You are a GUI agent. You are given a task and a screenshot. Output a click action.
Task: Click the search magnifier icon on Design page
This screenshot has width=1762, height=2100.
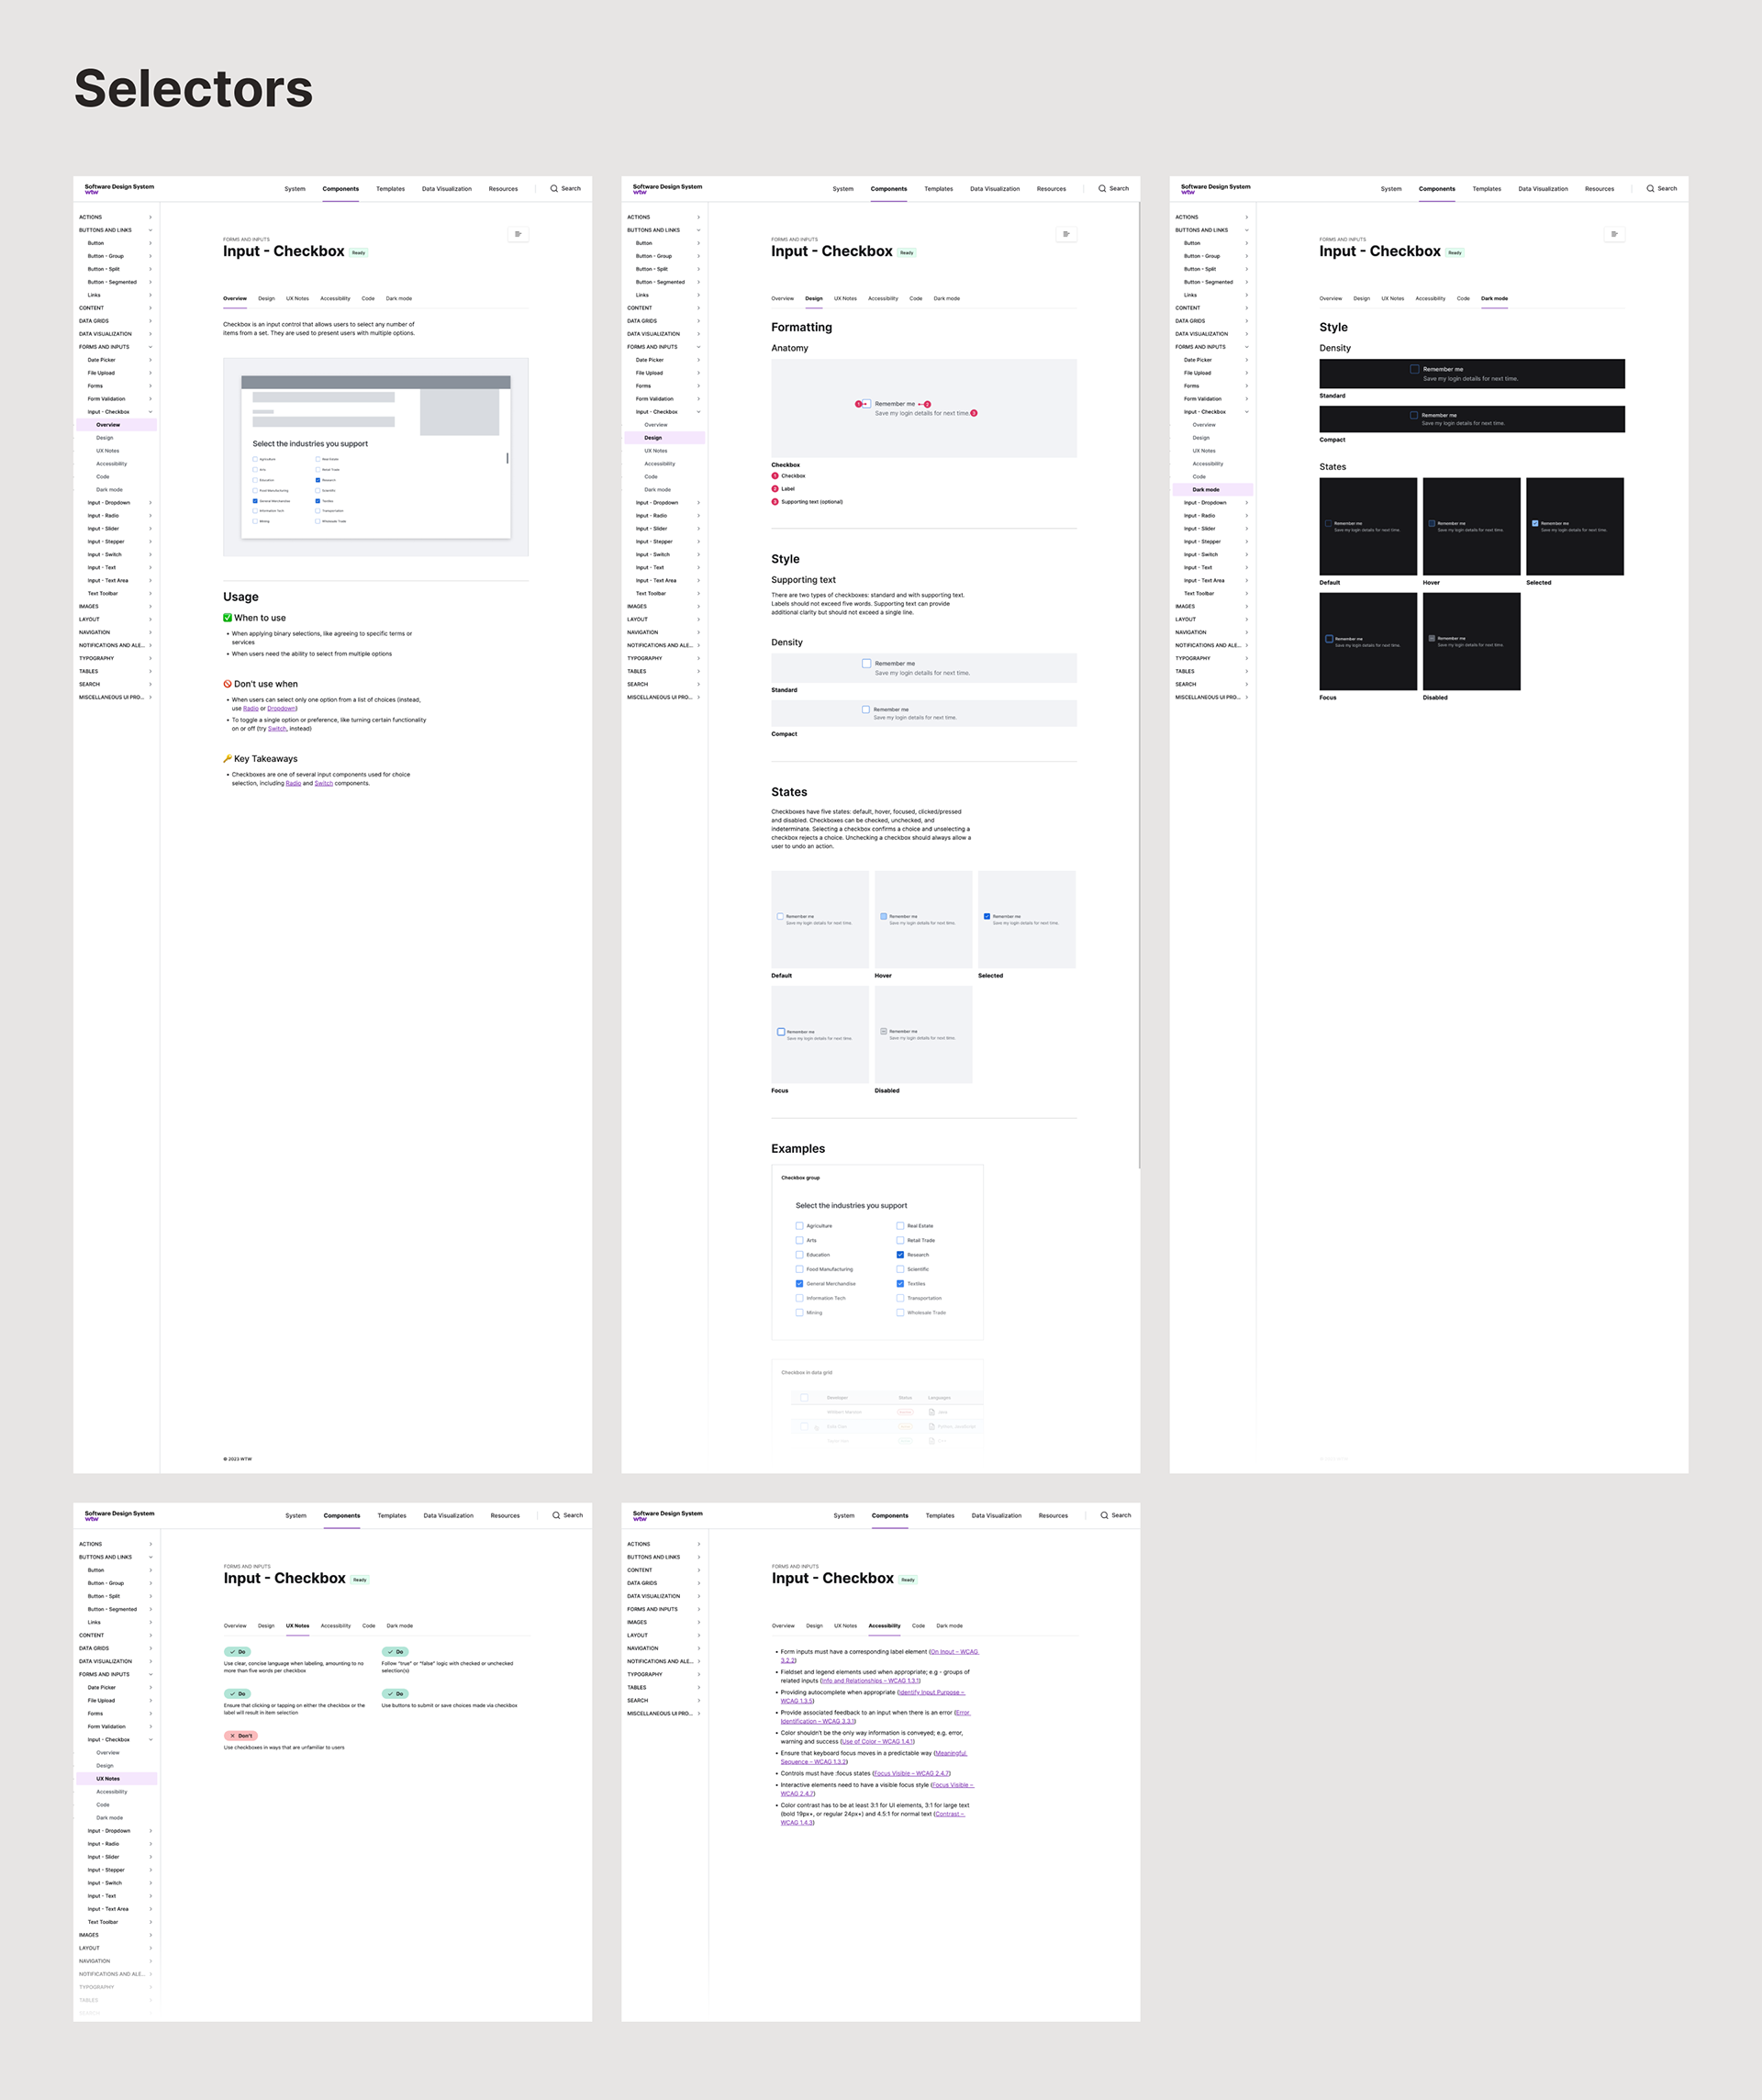1102,188
